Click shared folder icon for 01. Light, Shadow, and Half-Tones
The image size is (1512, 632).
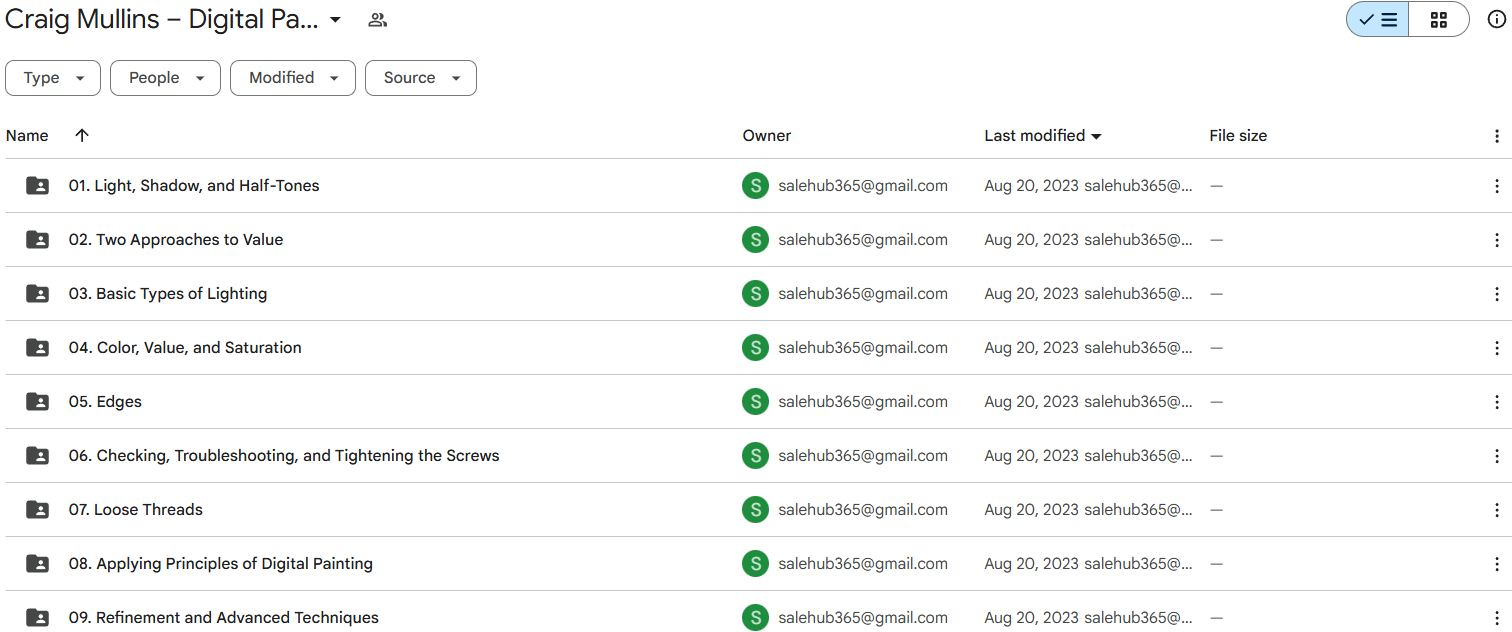37,186
